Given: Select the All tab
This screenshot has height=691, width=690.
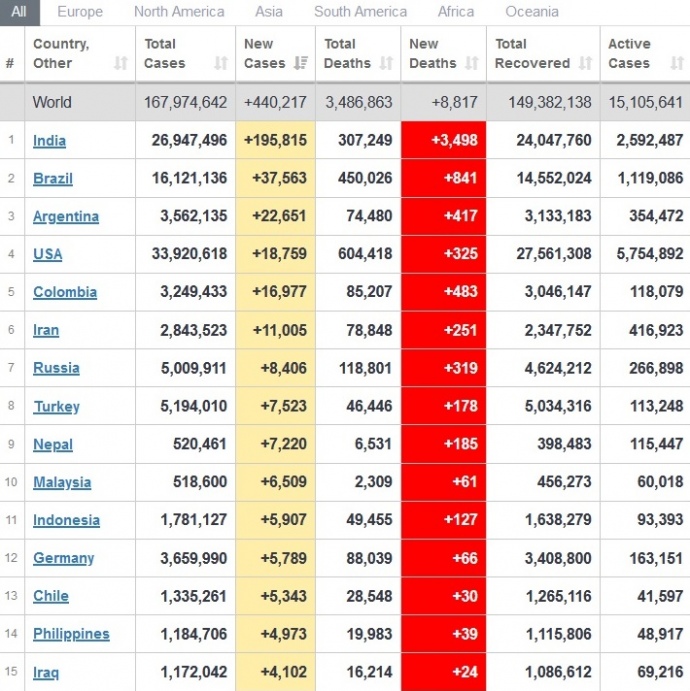Looking at the screenshot, I should click(x=20, y=12).
